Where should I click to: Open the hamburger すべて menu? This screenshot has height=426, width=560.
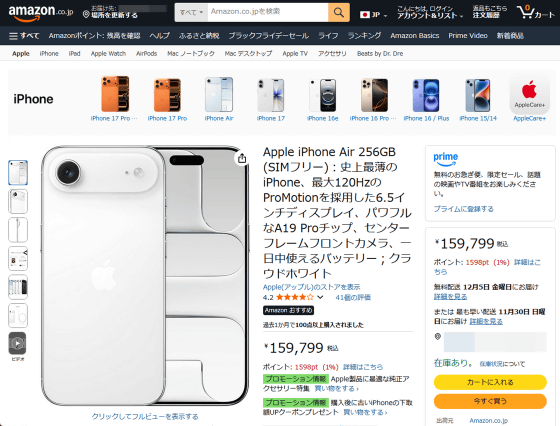tap(24, 36)
